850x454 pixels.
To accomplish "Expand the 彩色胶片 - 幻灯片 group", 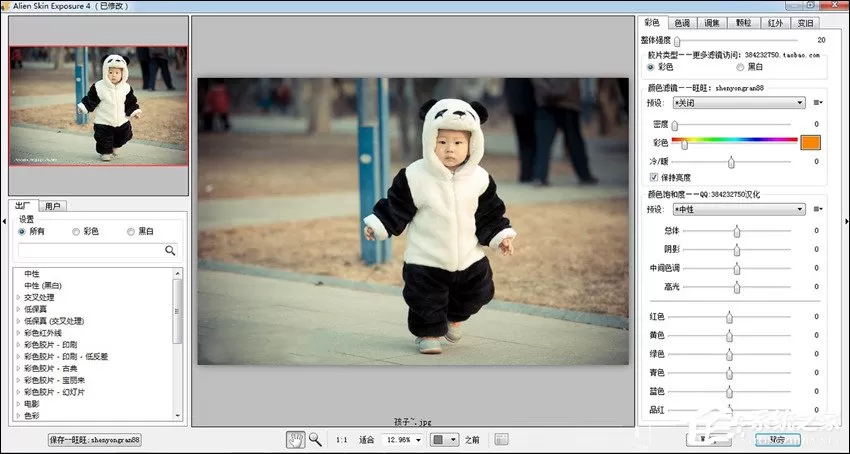I will [18, 392].
